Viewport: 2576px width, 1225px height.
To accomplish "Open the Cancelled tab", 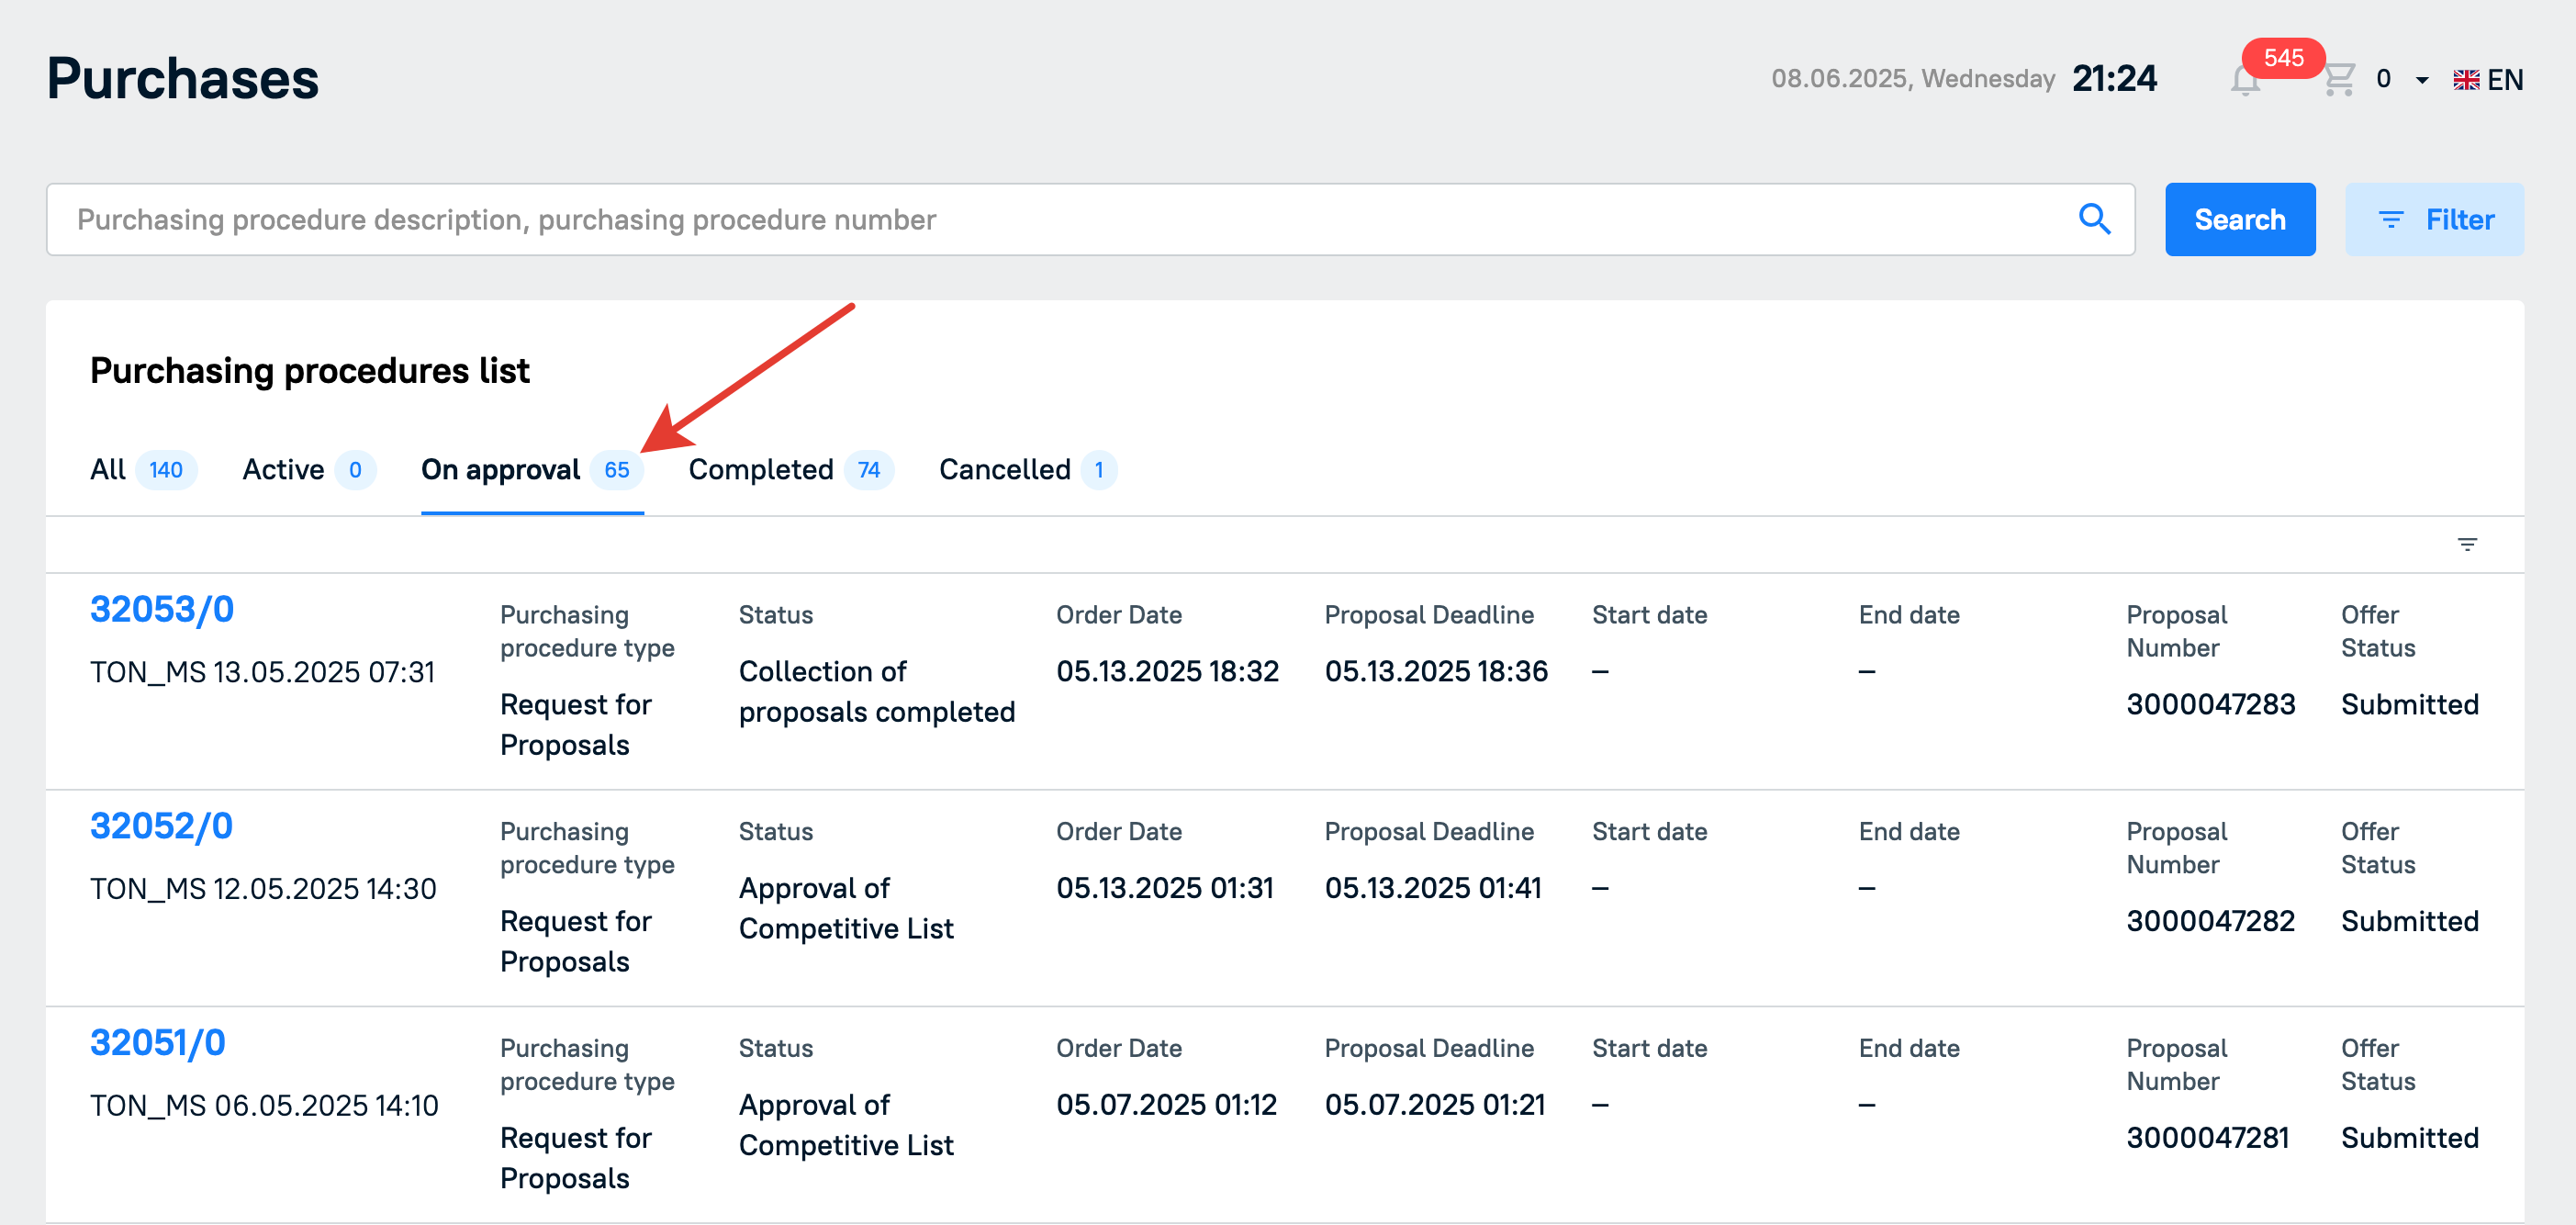I will pyautogui.click(x=1027, y=469).
